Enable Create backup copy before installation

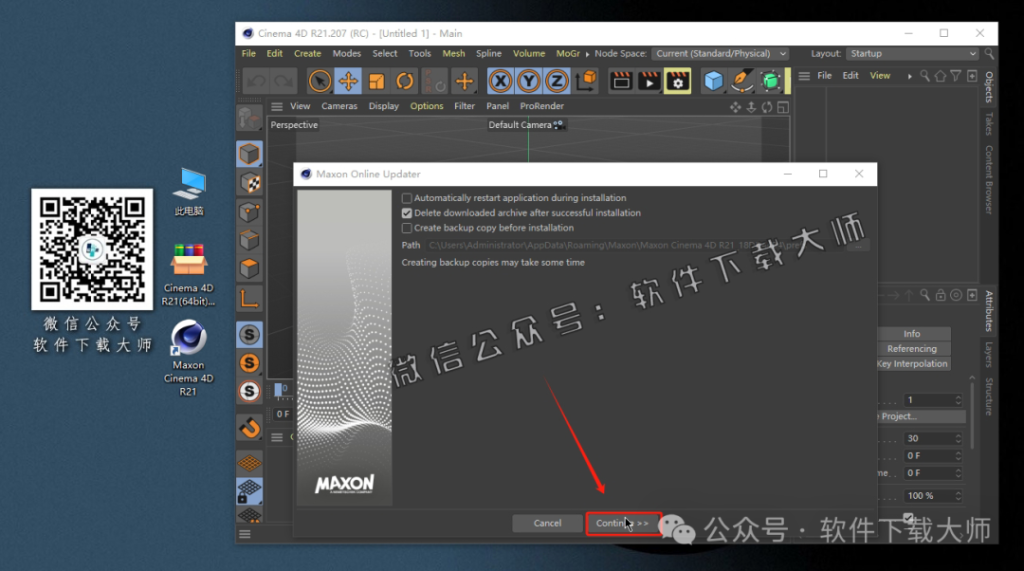(407, 228)
